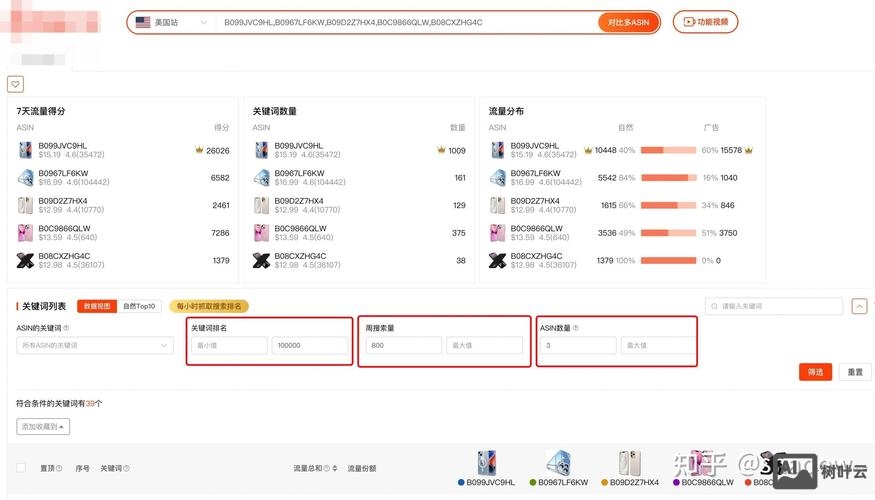Open the 所有ASIN的关键词 dropdown
The width and height of the screenshot is (875, 500).
tap(94, 345)
